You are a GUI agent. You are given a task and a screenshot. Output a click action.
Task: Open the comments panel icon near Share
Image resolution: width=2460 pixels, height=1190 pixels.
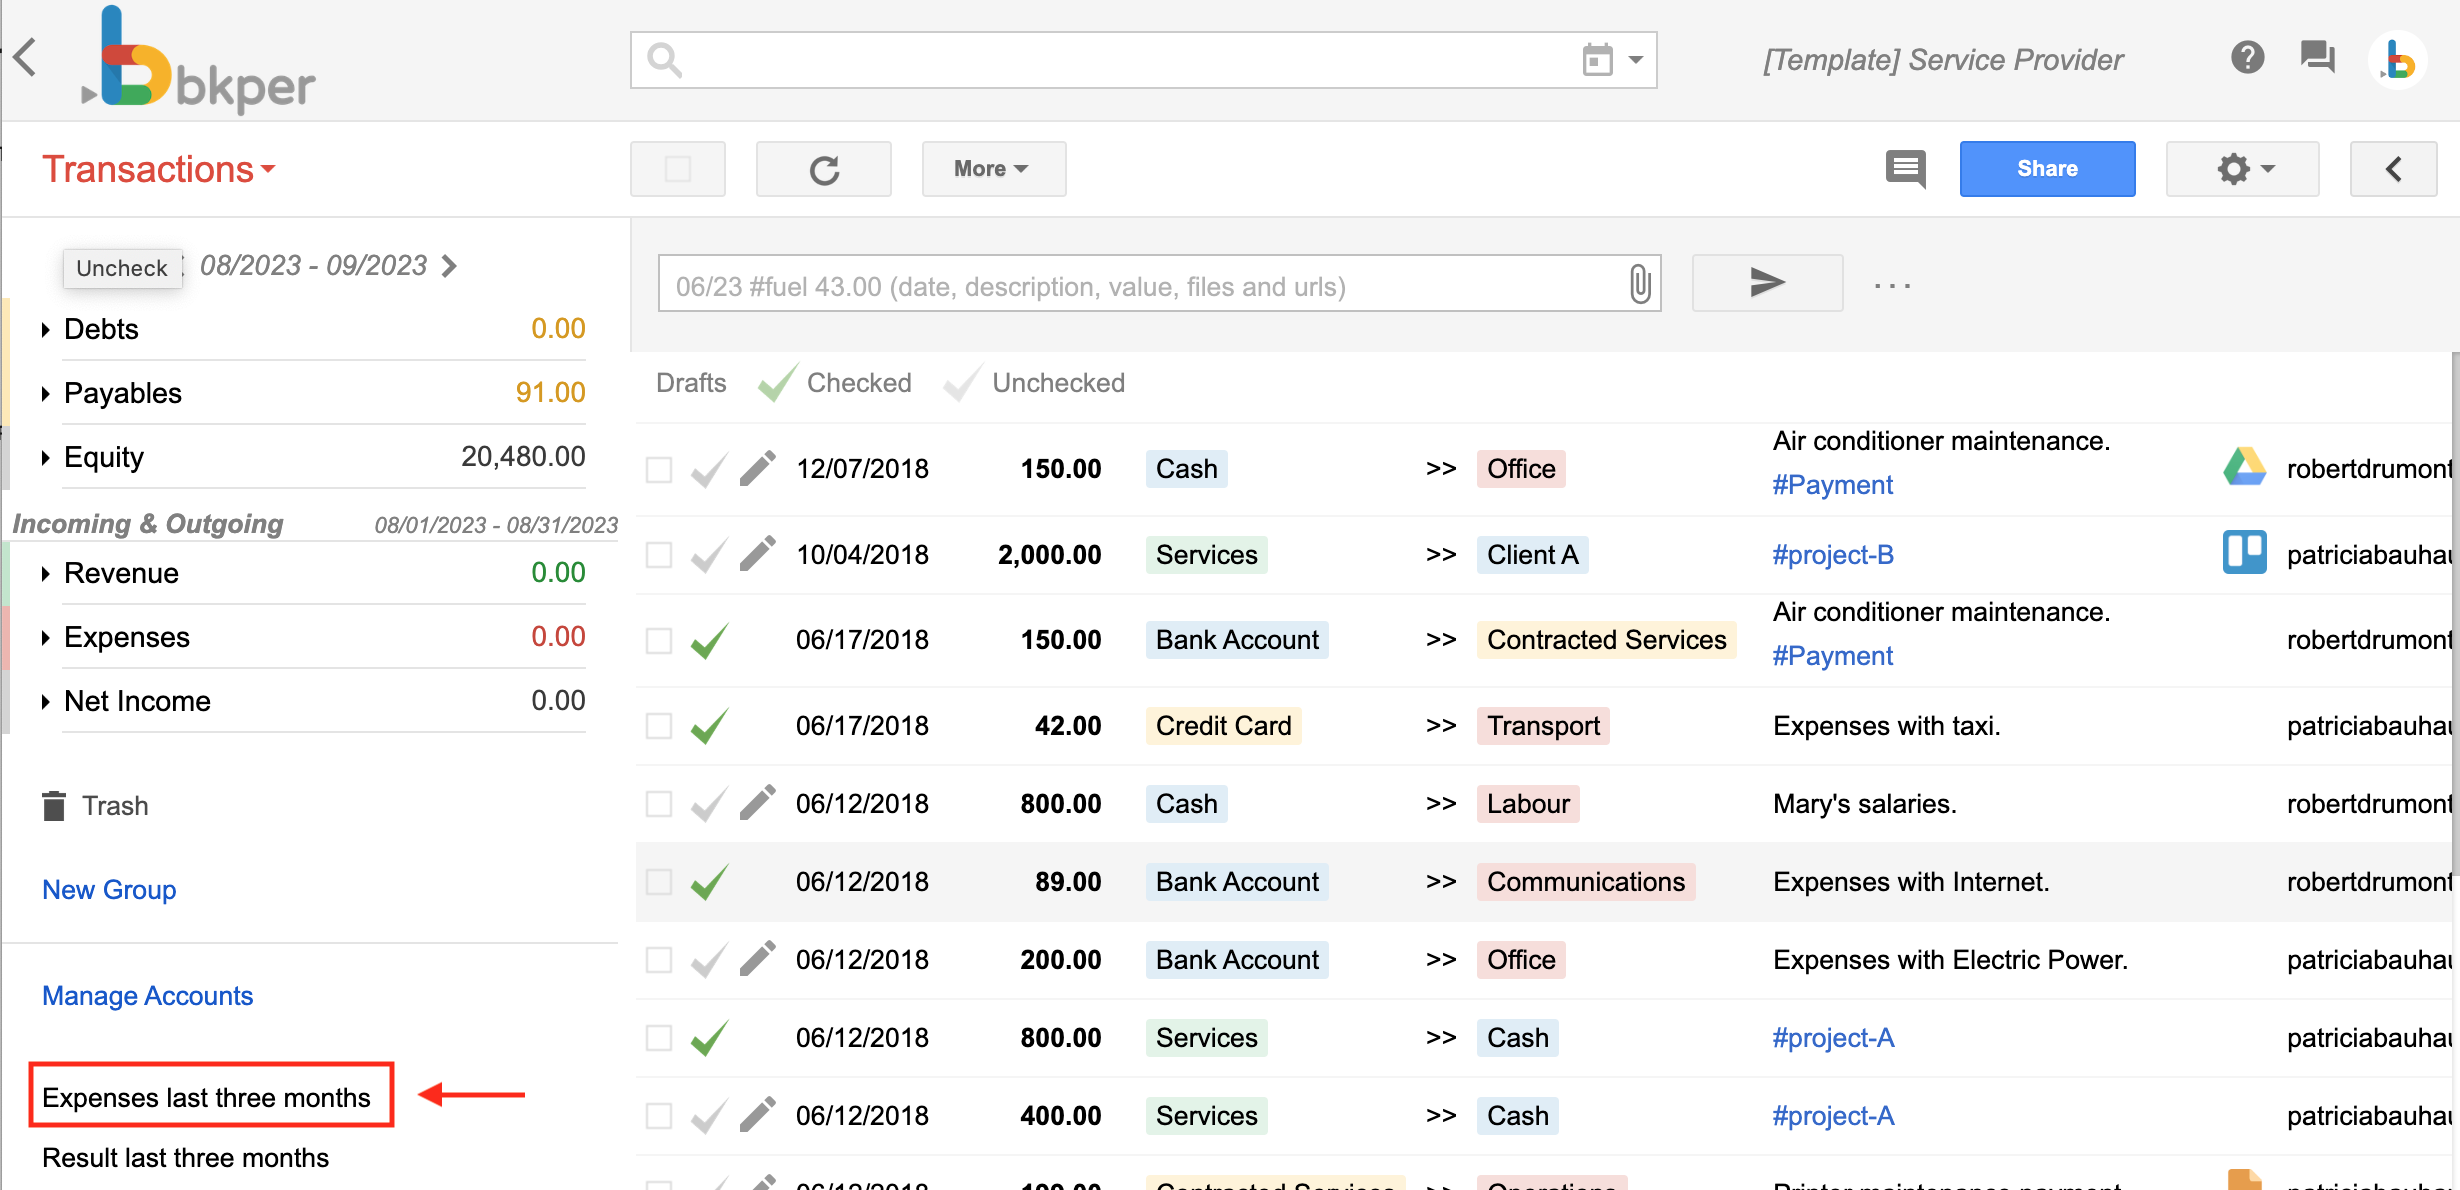tap(1905, 169)
